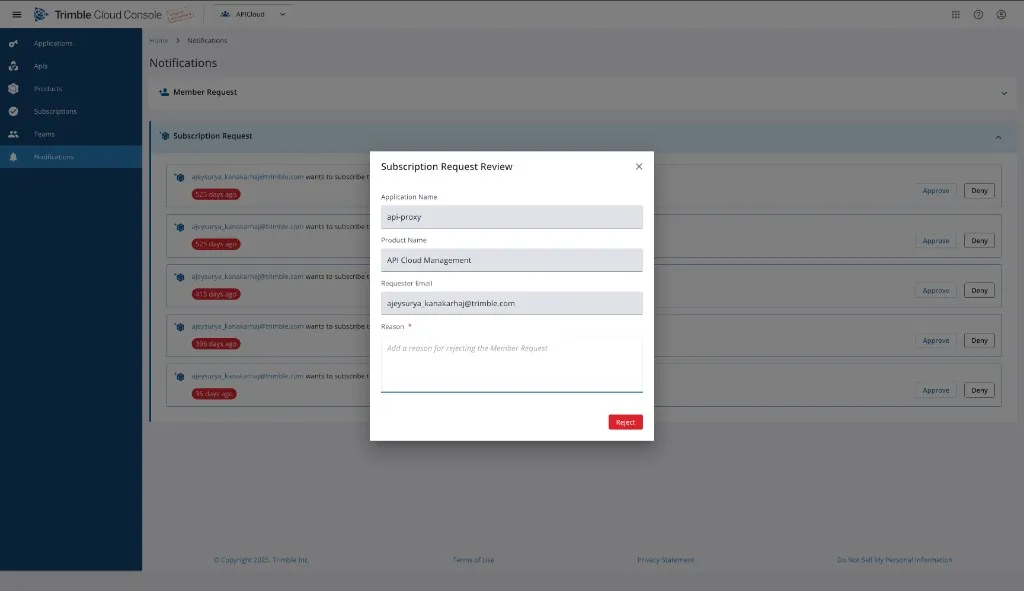Screen dimensions: 1024x591
Task: Approve the 415 days ago request
Action: (935, 291)
